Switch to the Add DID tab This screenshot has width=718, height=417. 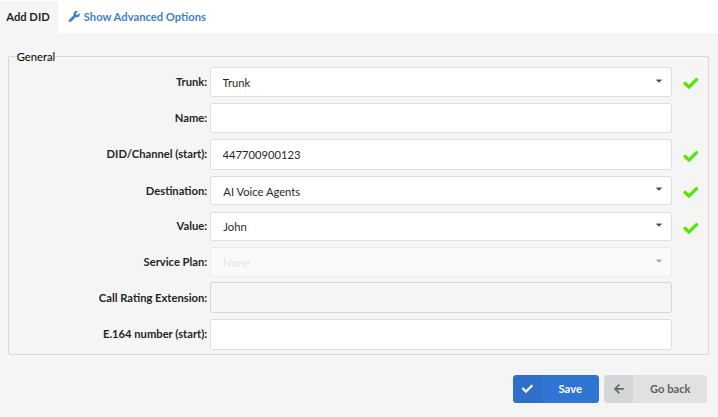point(28,17)
